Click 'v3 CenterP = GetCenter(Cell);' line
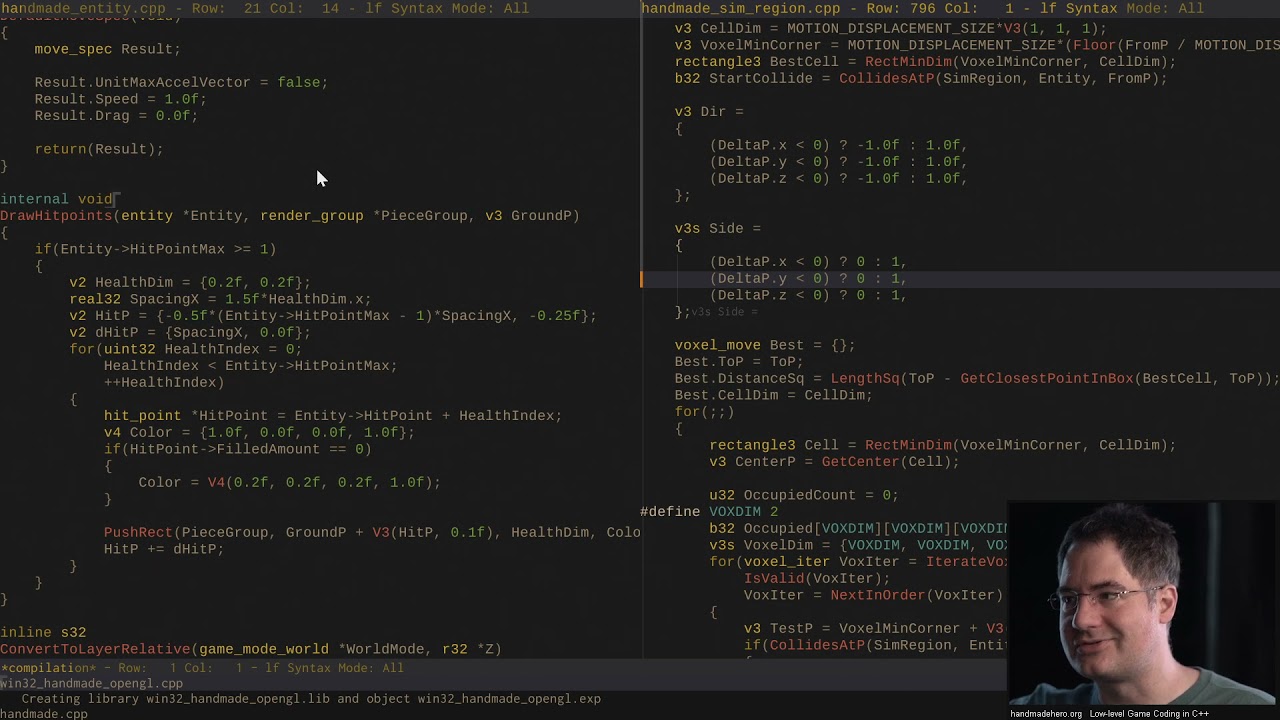Viewport: 1280px width, 720px height. [834, 462]
